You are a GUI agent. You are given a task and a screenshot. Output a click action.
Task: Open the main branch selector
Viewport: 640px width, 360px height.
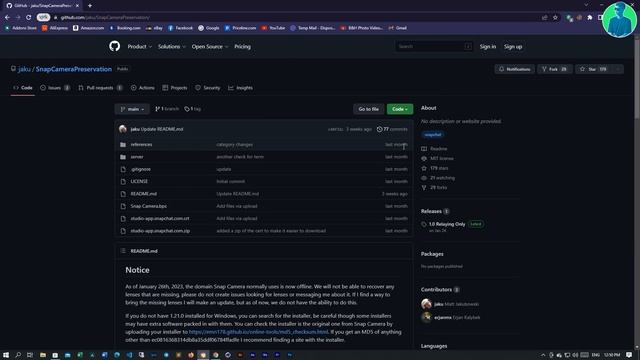click(x=132, y=109)
